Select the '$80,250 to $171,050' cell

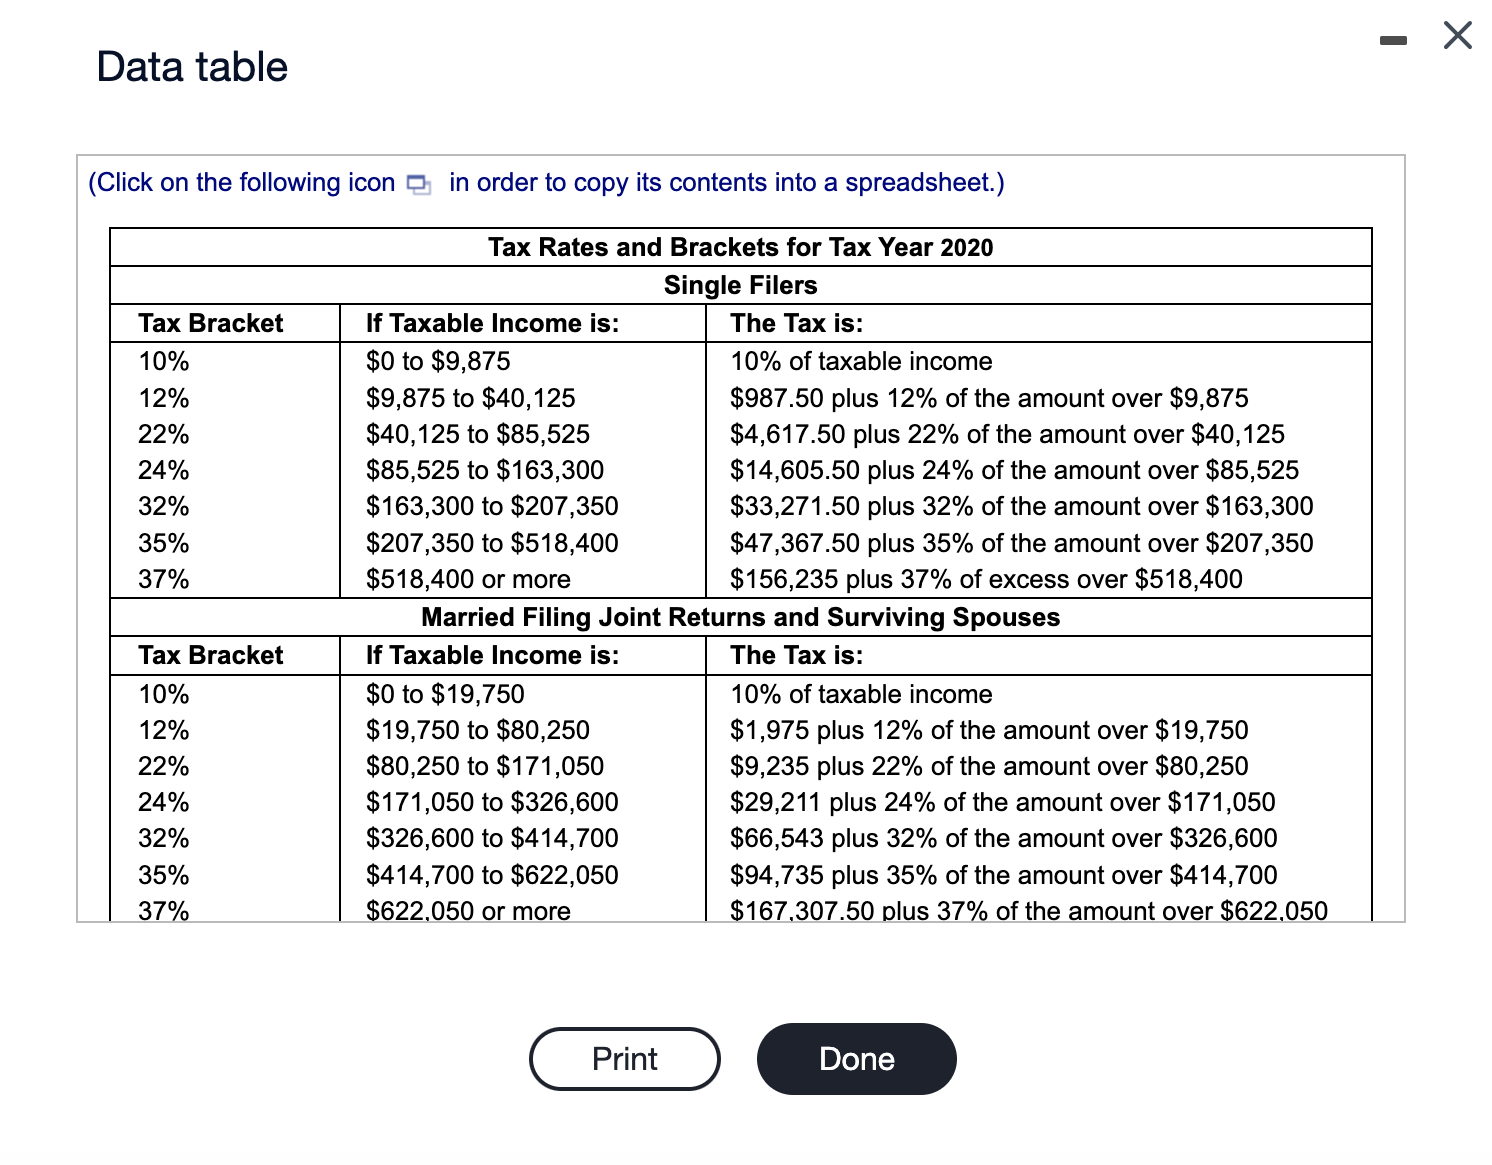click(485, 766)
